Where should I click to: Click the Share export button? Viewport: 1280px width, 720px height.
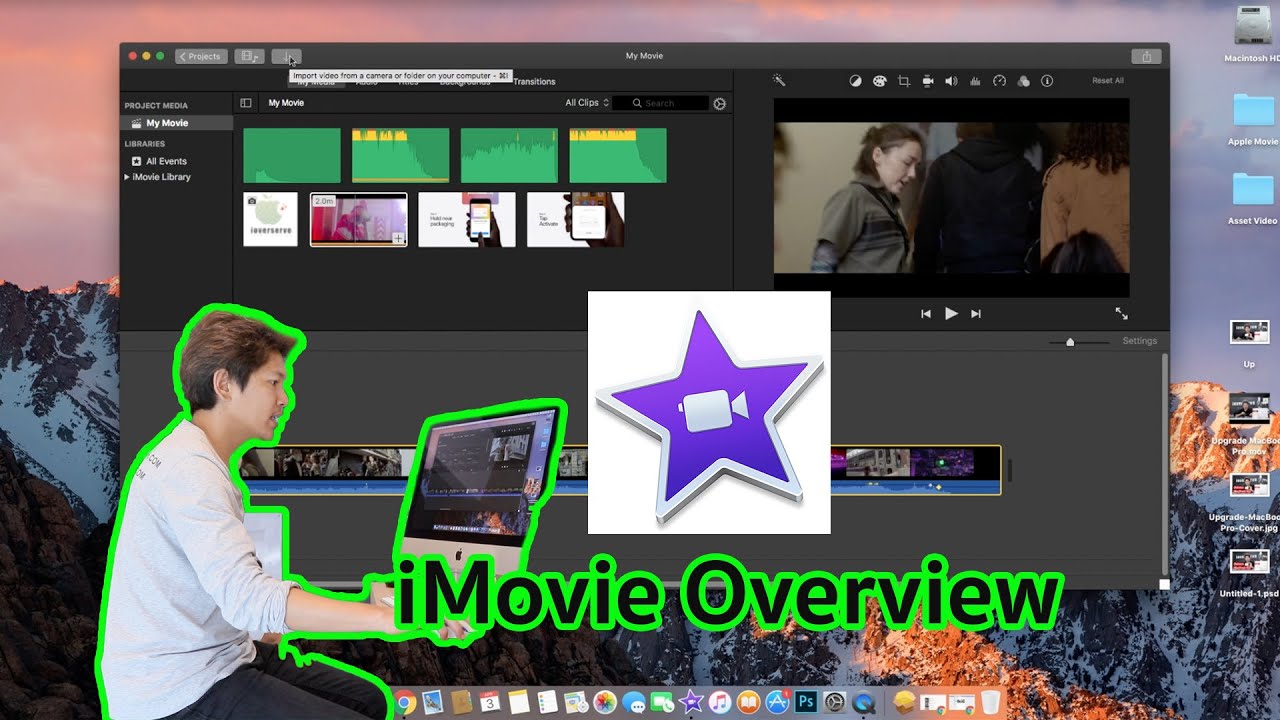[1146, 56]
